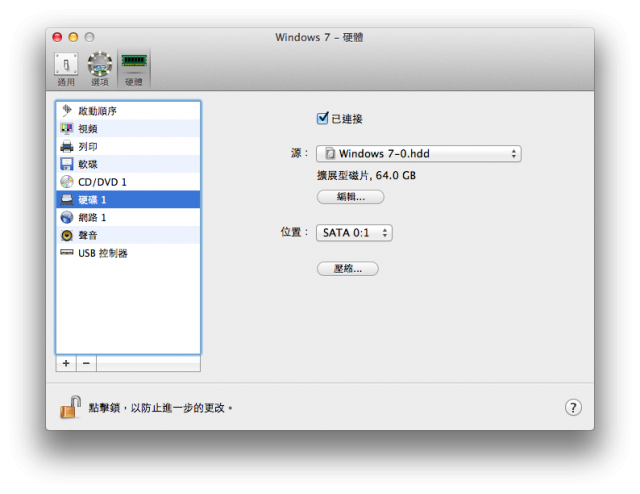Viewport: 640px width, 494px height.
Task: Toggle the 已連接 connected checkbox
Action: 322,118
